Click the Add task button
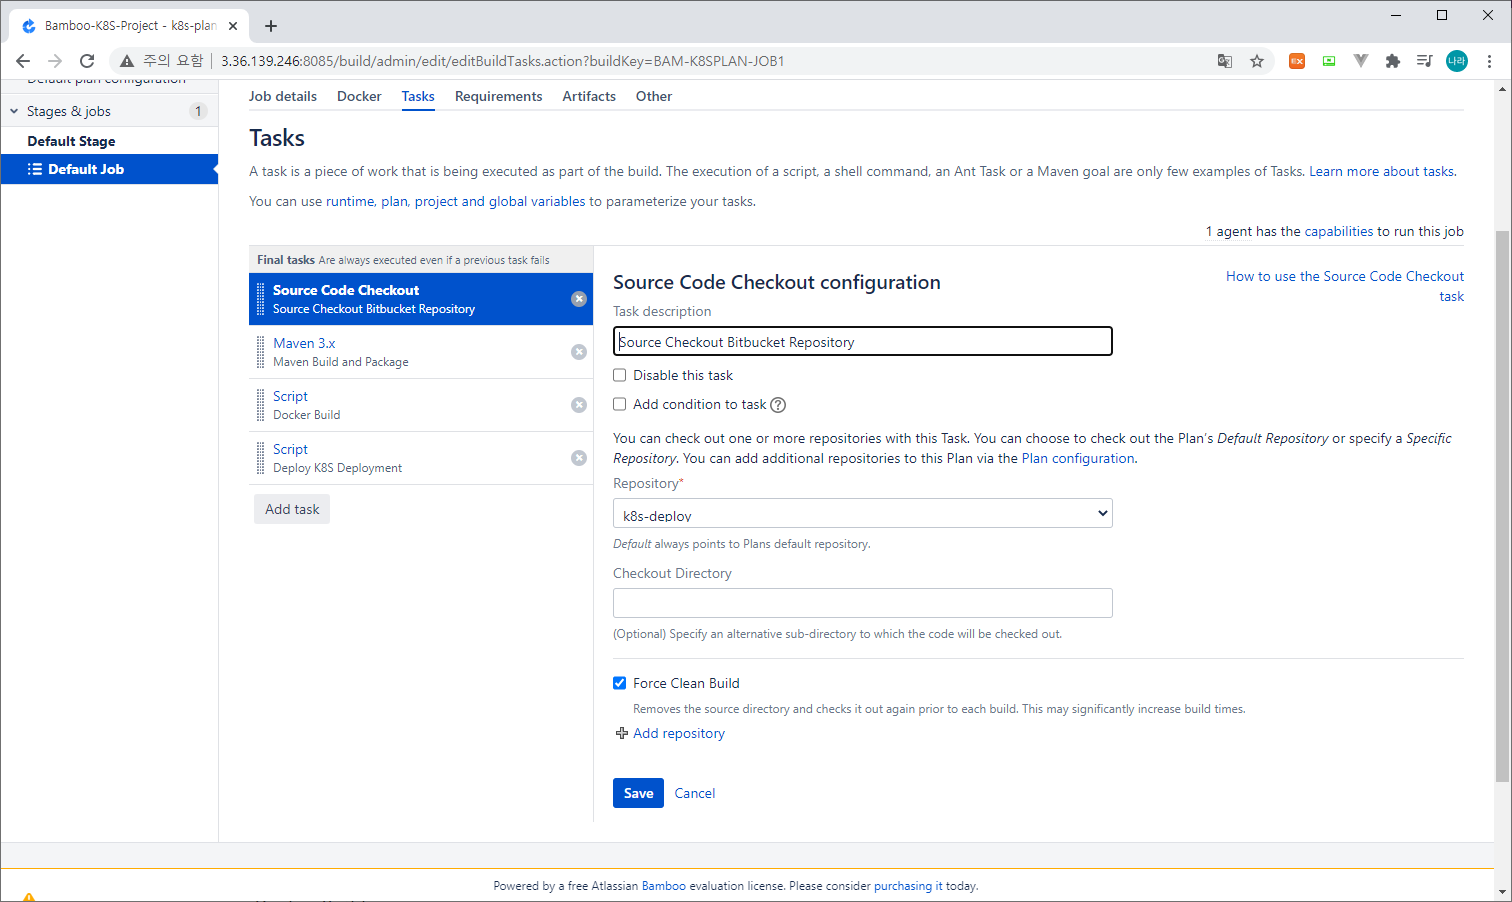Viewport: 1512px width, 902px height. point(292,509)
